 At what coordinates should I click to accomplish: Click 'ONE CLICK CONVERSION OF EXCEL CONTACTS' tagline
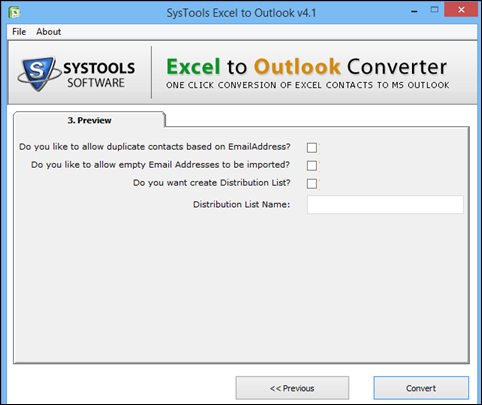(x=307, y=85)
